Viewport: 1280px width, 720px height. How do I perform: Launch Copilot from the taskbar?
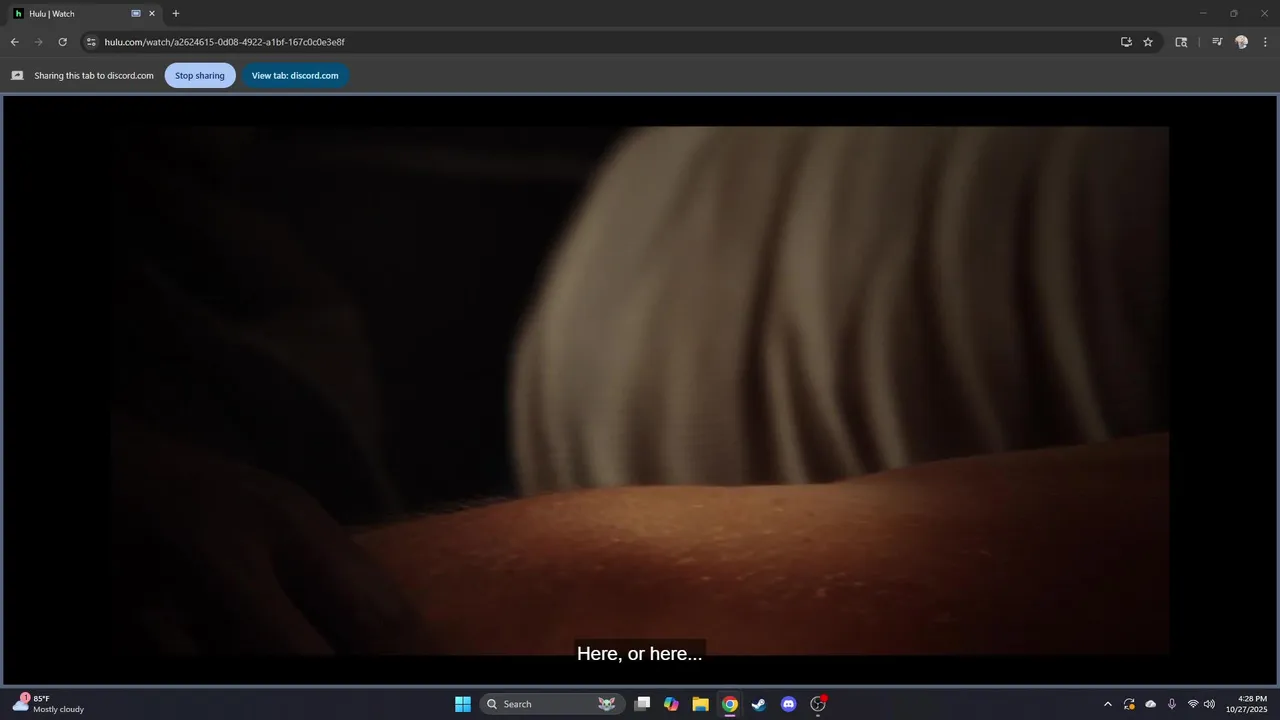pyautogui.click(x=671, y=704)
